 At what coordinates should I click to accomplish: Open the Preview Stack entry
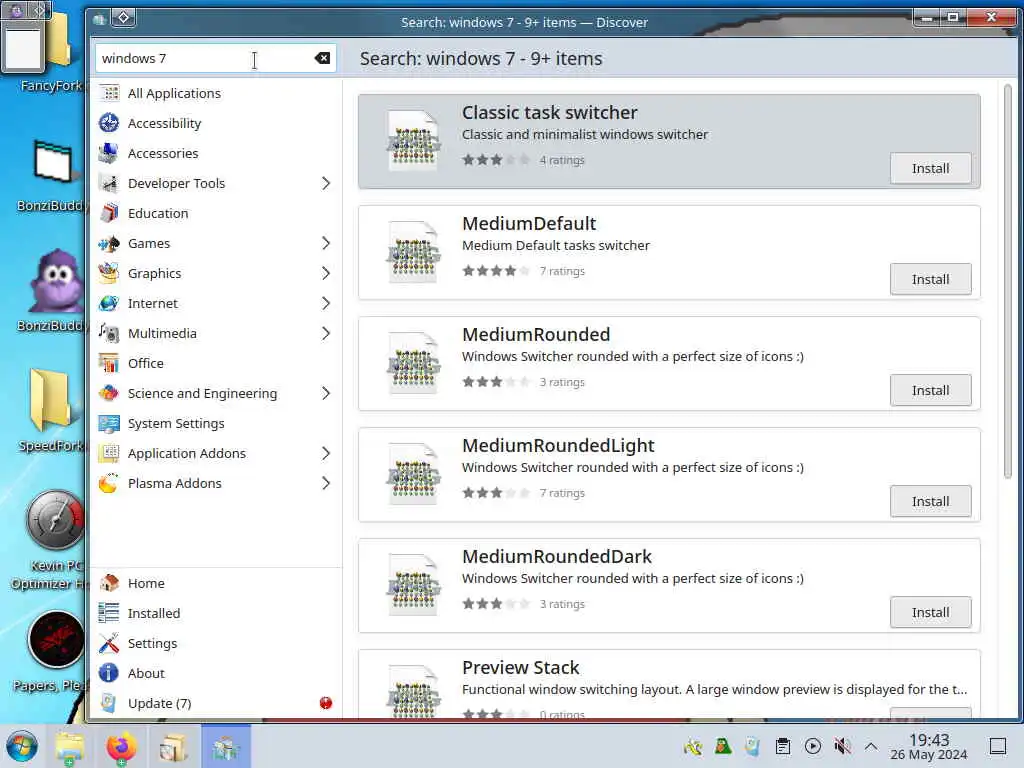pos(669,684)
